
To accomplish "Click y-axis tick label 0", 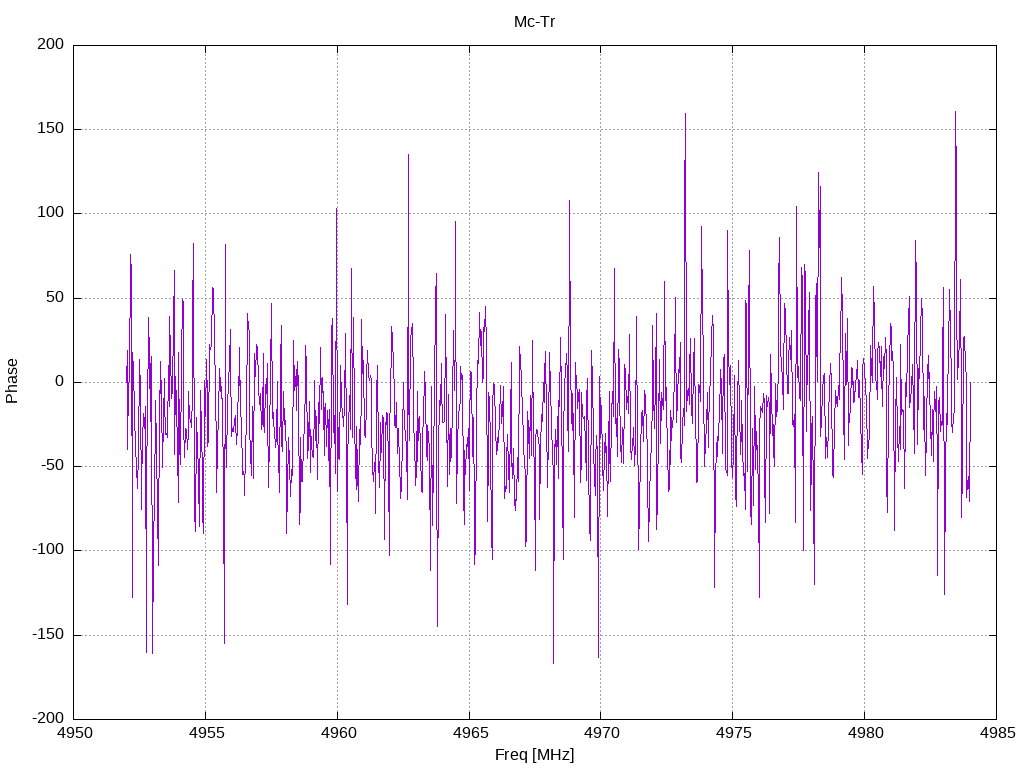I will click(x=60, y=381).
